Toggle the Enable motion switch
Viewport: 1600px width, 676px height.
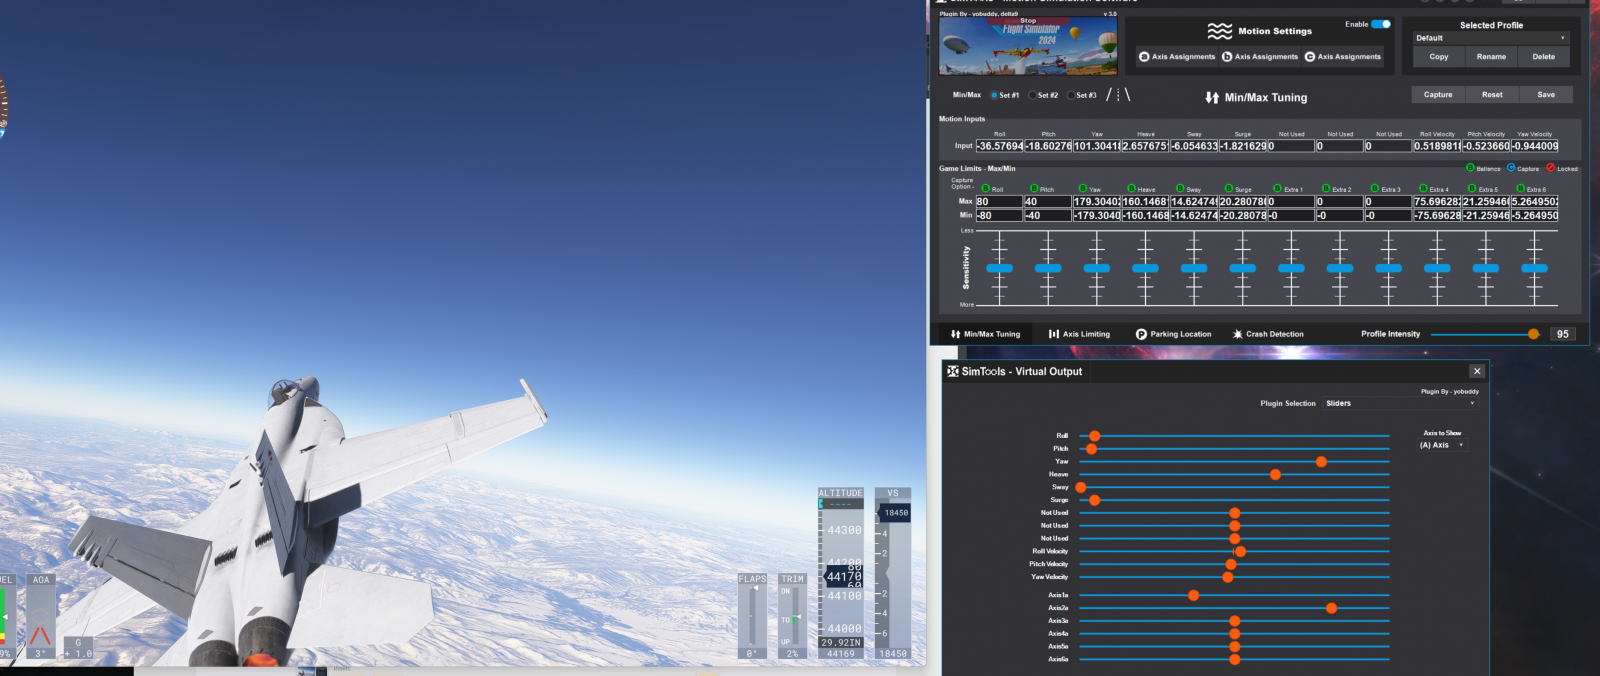[x=1381, y=24]
